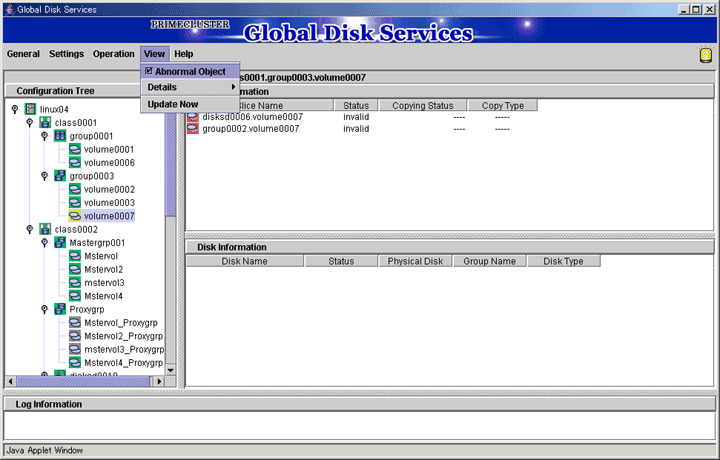Screen dimensions: 720x460
Task: Click the slice Status column header
Action: coord(356,106)
